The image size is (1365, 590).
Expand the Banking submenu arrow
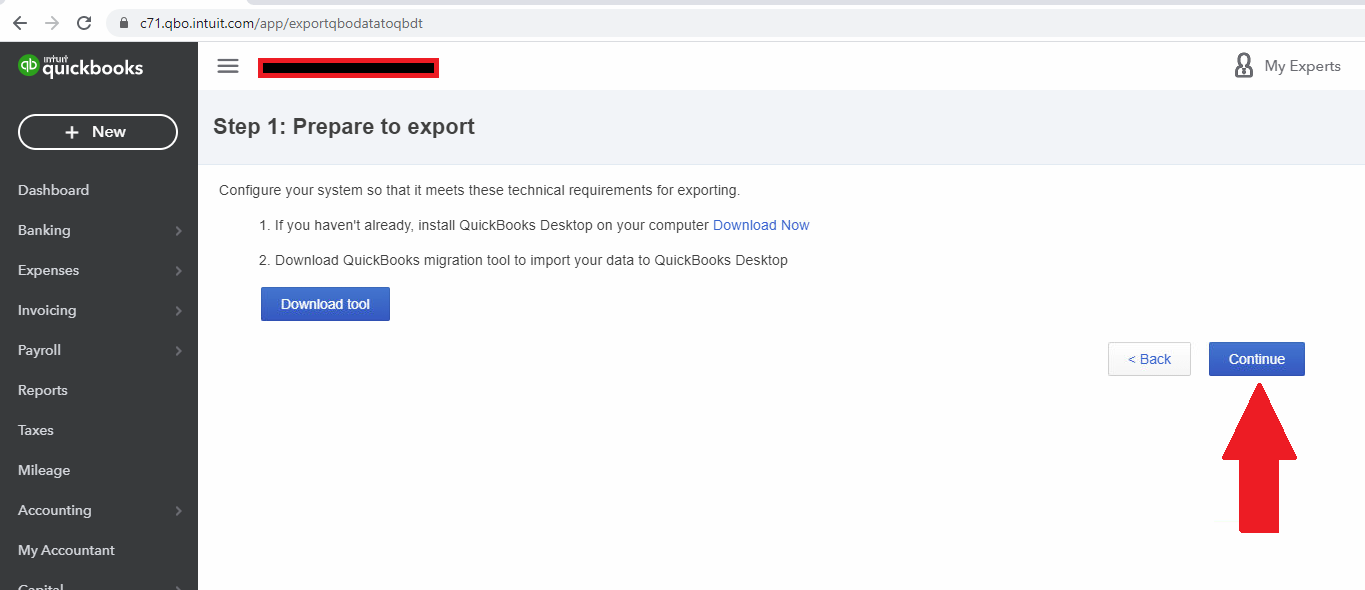(179, 231)
